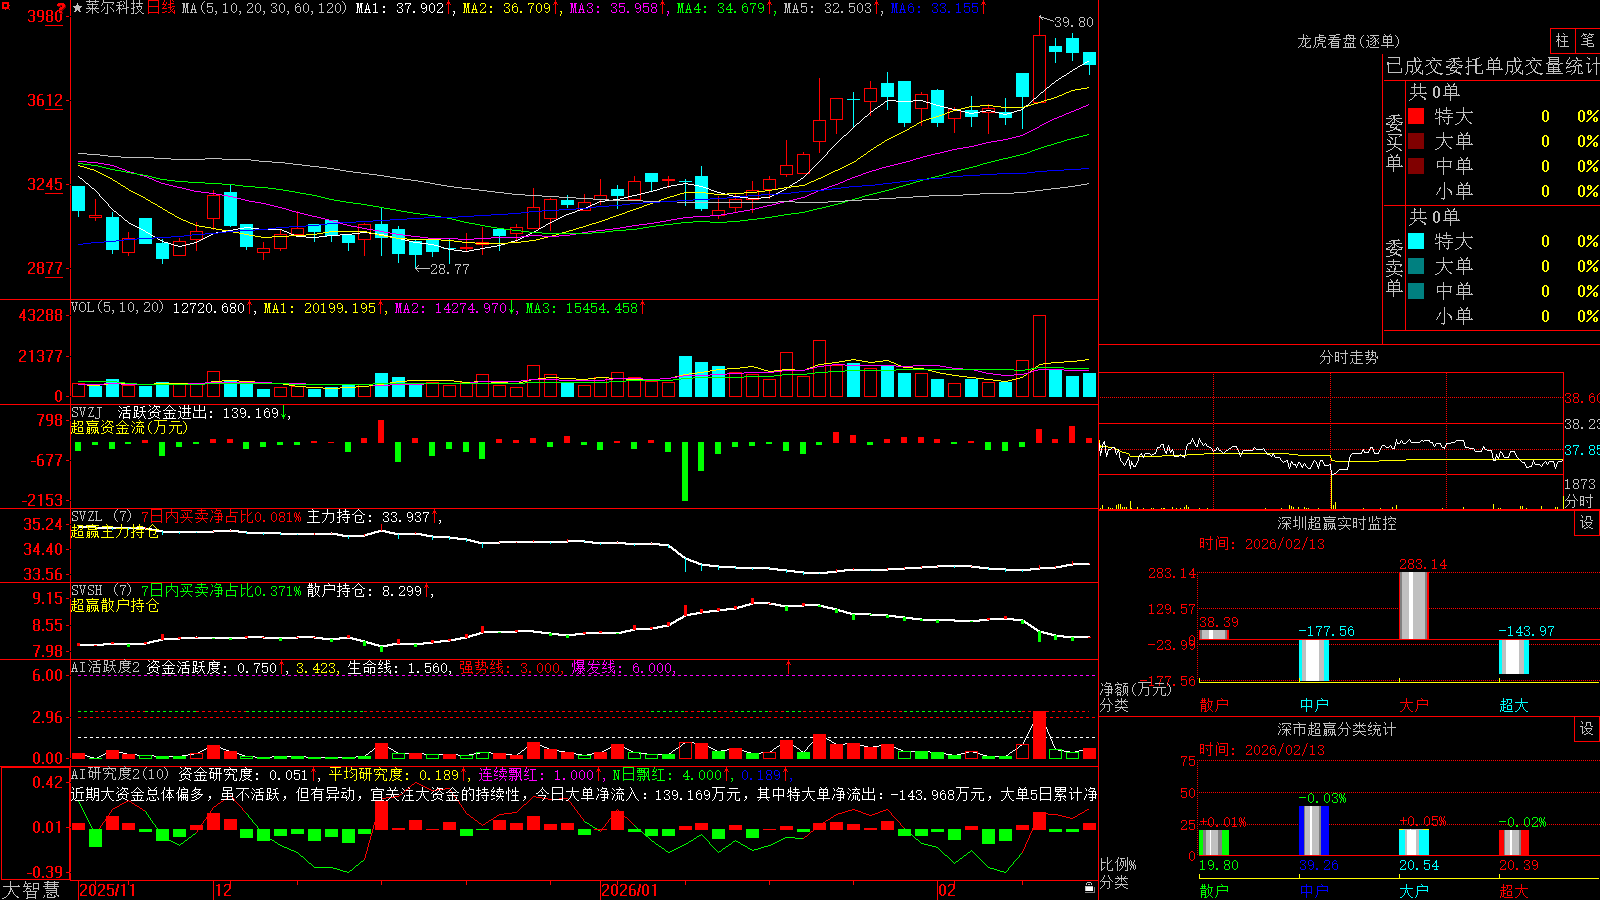Click the 38.39 散户 bar in 实时监控
This screenshot has width=1600, height=900.
point(1213,634)
